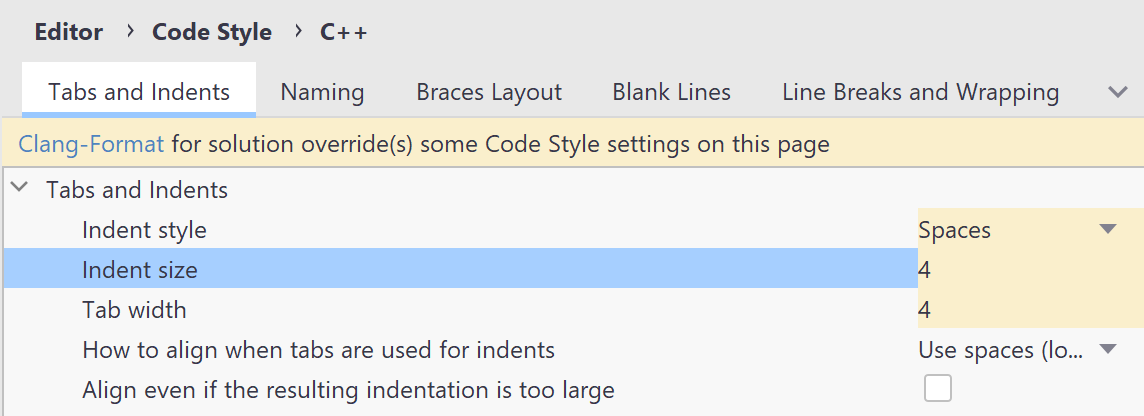Navigate to the Code Style breadcrumb

(212, 32)
